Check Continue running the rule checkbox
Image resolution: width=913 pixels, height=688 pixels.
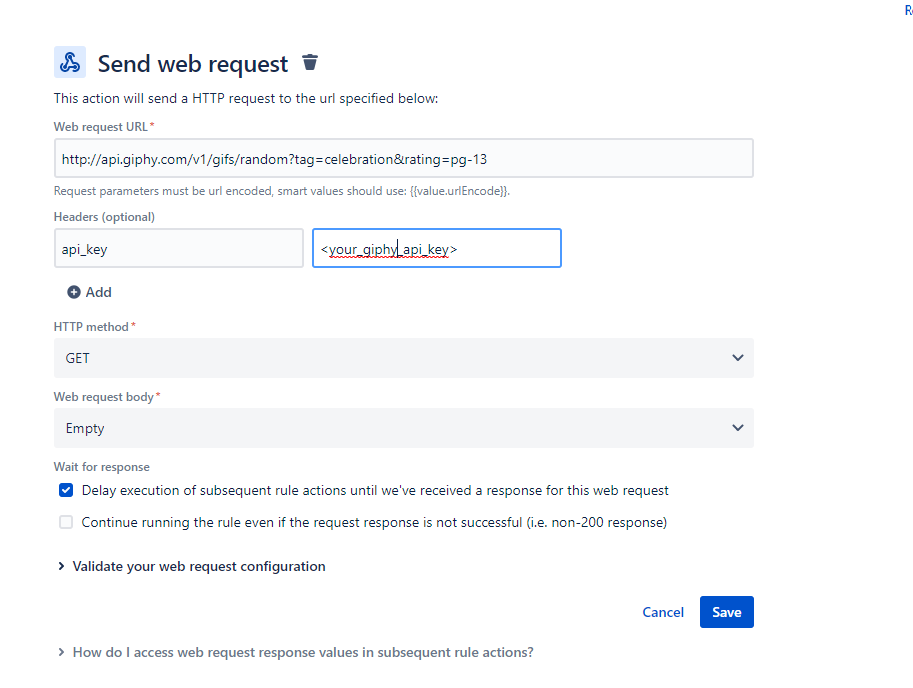click(x=66, y=522)
